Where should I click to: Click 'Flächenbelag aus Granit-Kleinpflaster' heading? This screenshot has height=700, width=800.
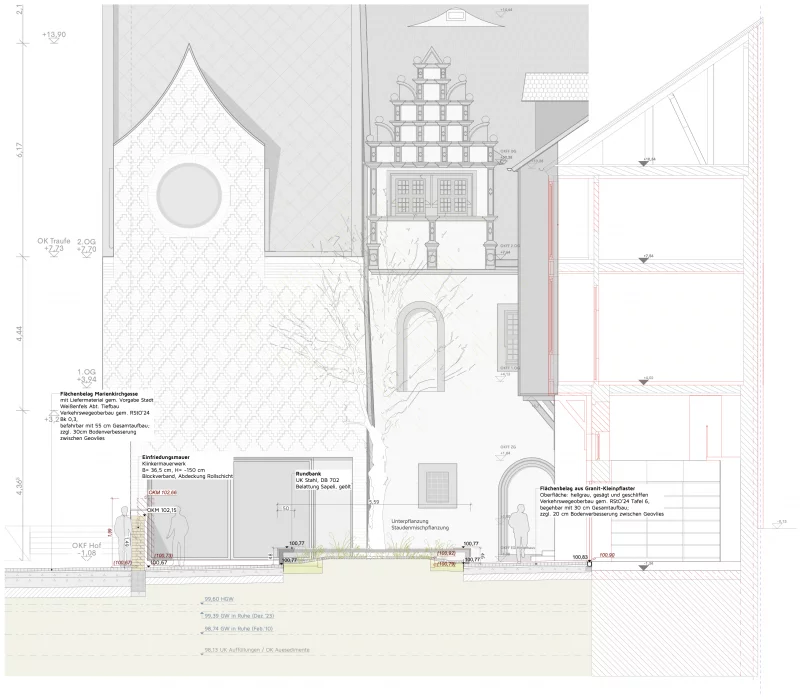tap(587, 489)
